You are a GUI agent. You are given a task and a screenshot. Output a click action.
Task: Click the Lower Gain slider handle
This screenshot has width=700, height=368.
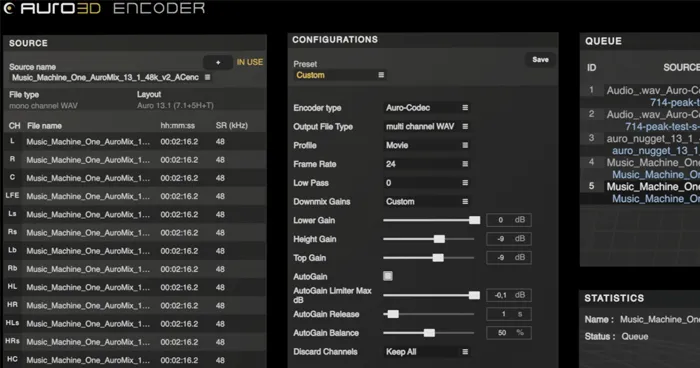coord(475,220)
